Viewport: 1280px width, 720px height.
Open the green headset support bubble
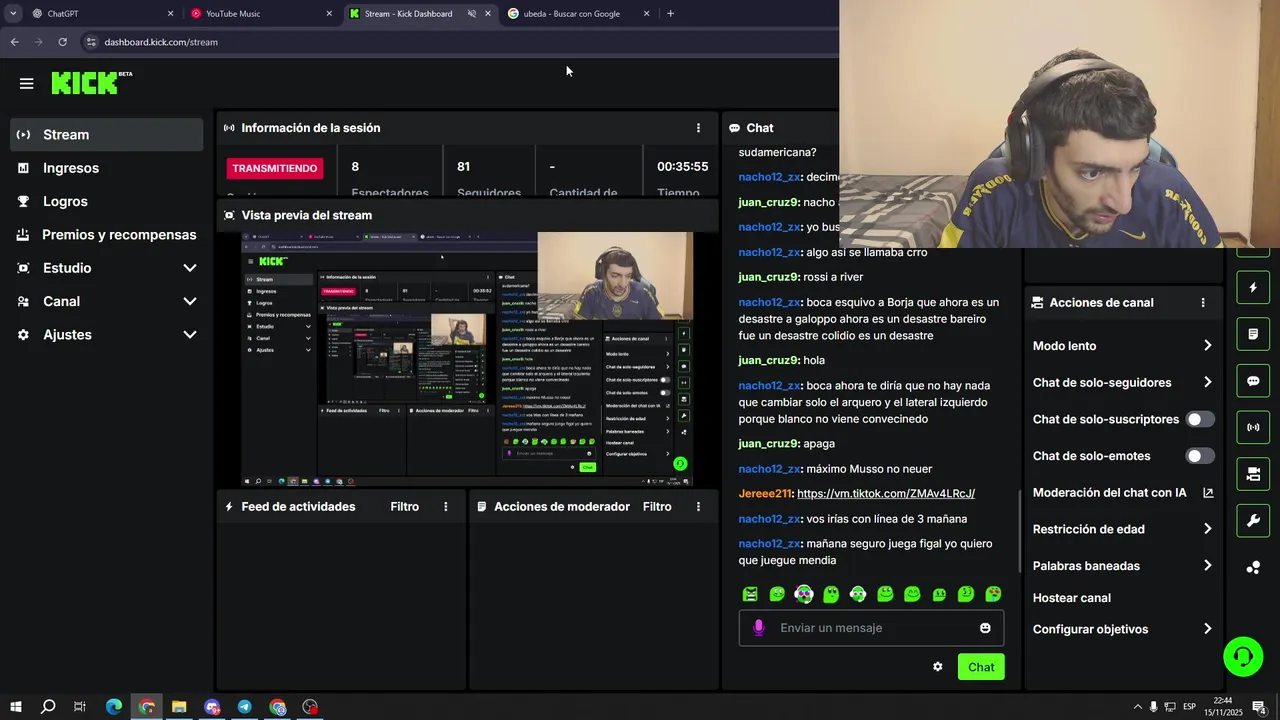[1243, 657]
